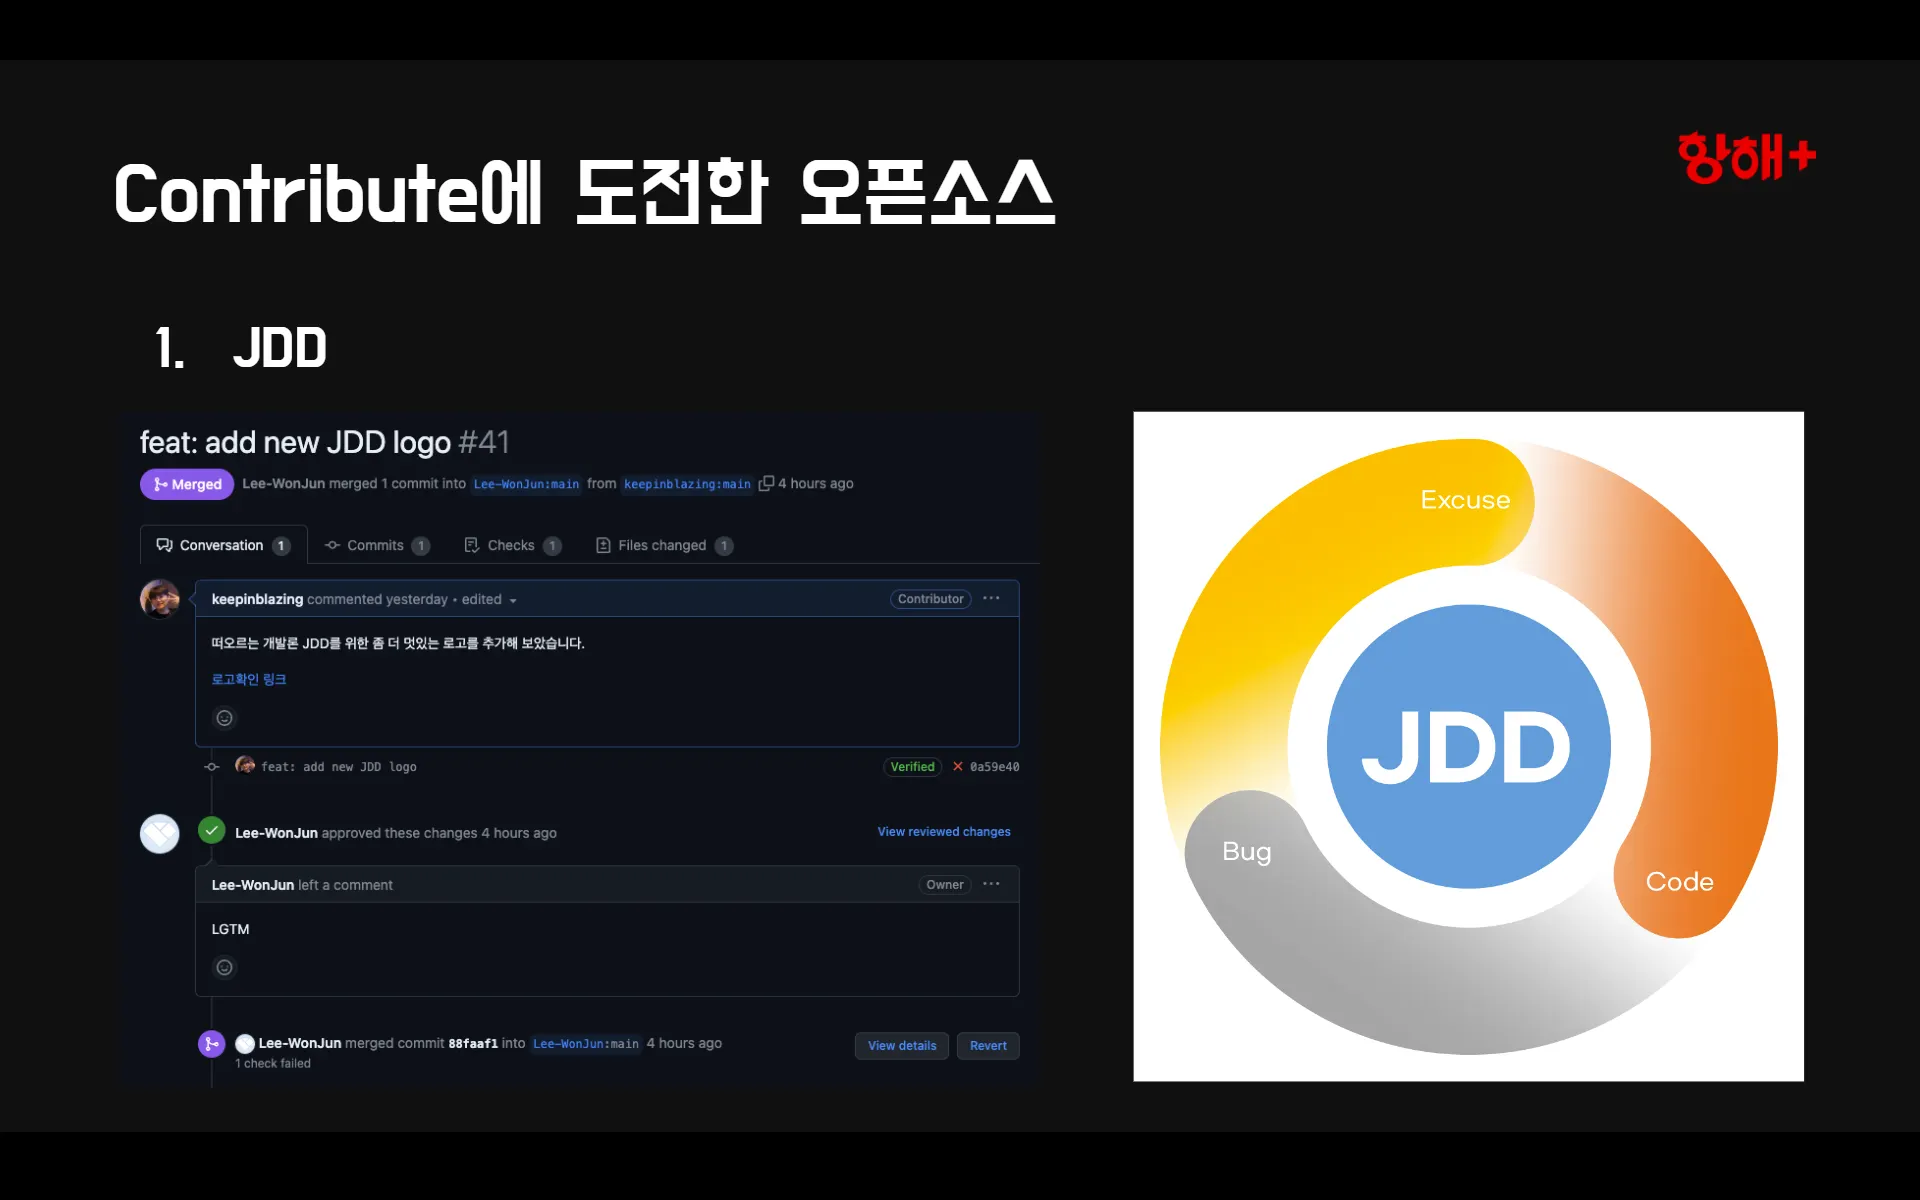Click the 로고확인 링크 hyperlink
Image resolution: width=1920 pixels, height=1200 pixels.
(x=248, y=679)
